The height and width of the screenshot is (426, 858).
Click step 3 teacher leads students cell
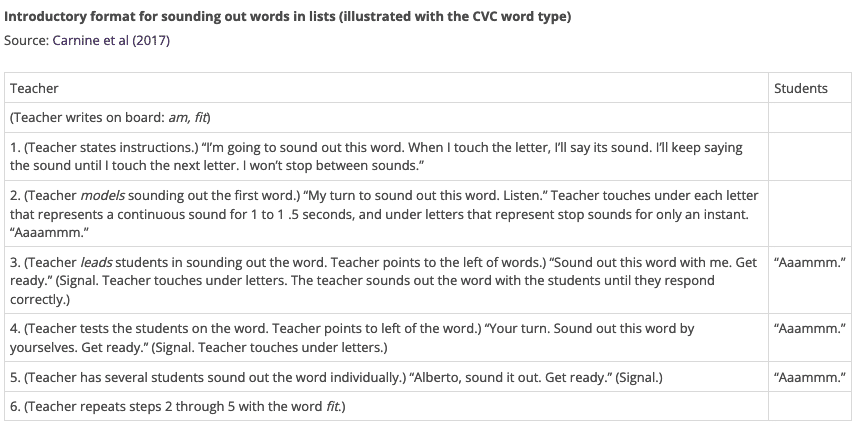click(385, 281)
